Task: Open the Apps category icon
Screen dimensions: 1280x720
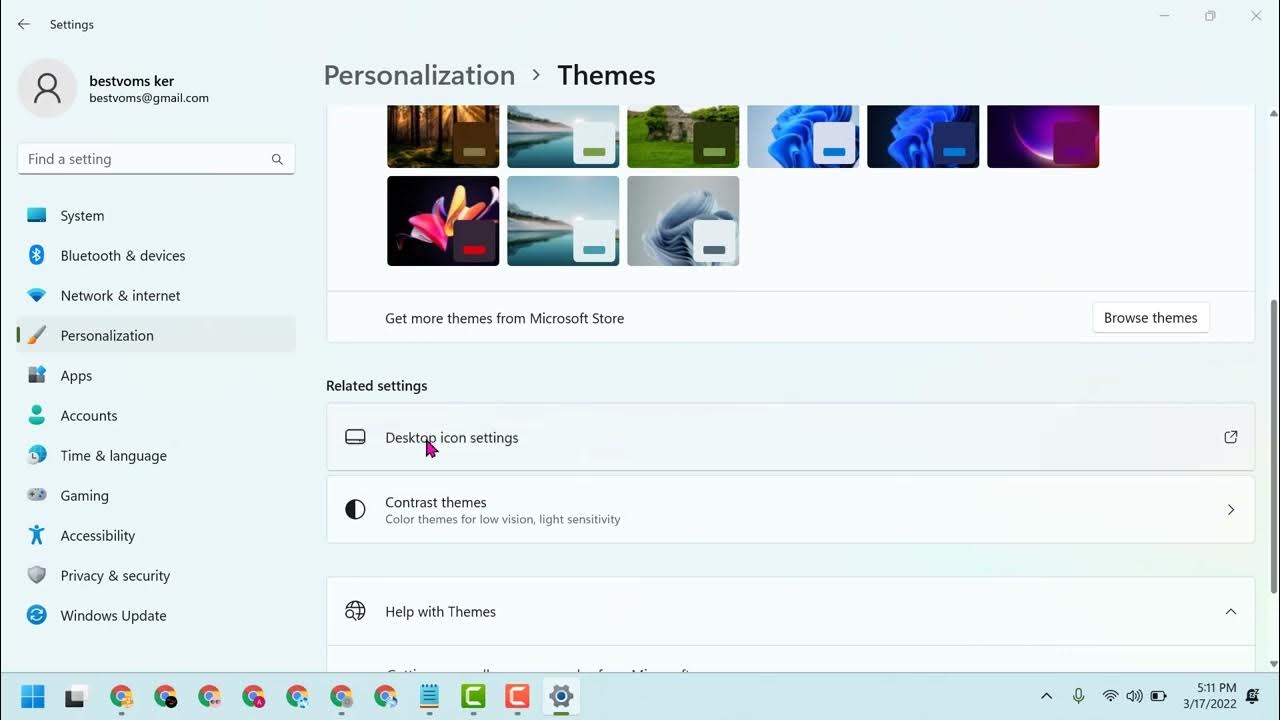Action: tap(37, 375)
